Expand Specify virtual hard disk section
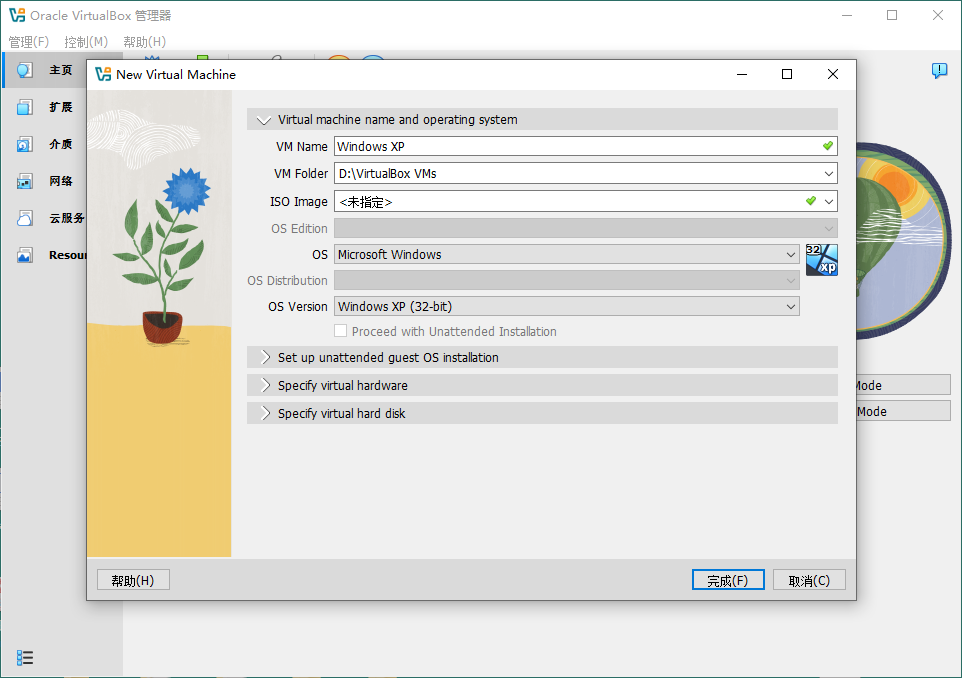This screenshot has height=678, width=962. [x=341, y=413]
